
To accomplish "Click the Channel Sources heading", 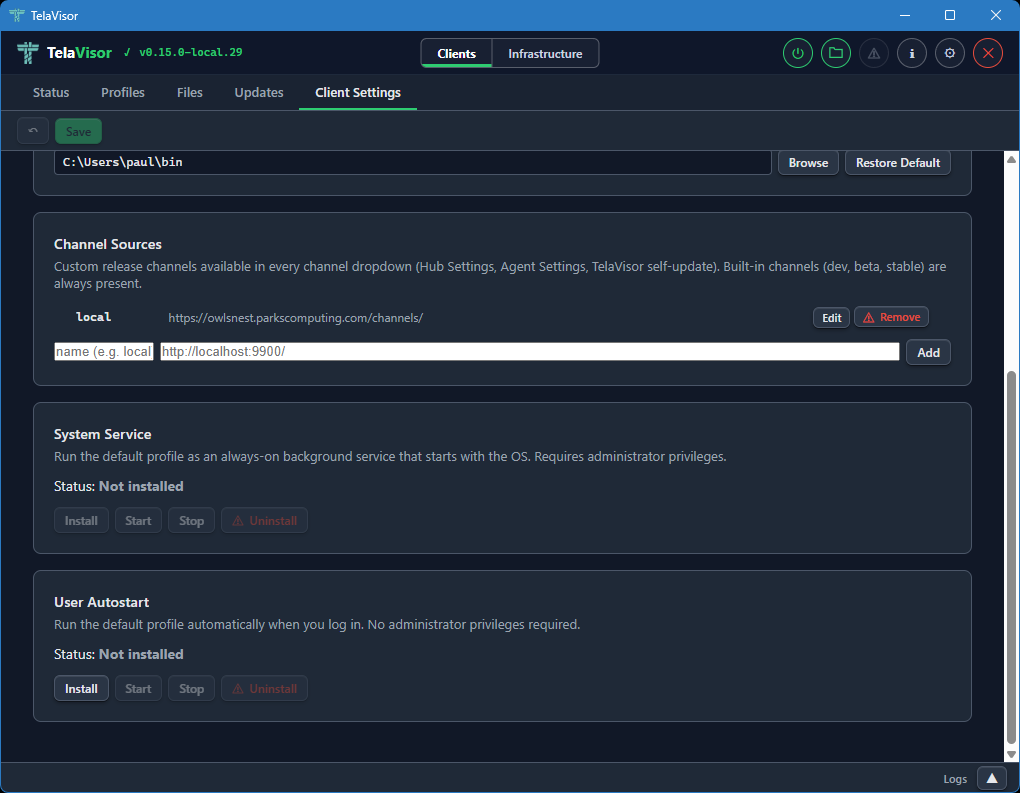I will tap(107, 244).
